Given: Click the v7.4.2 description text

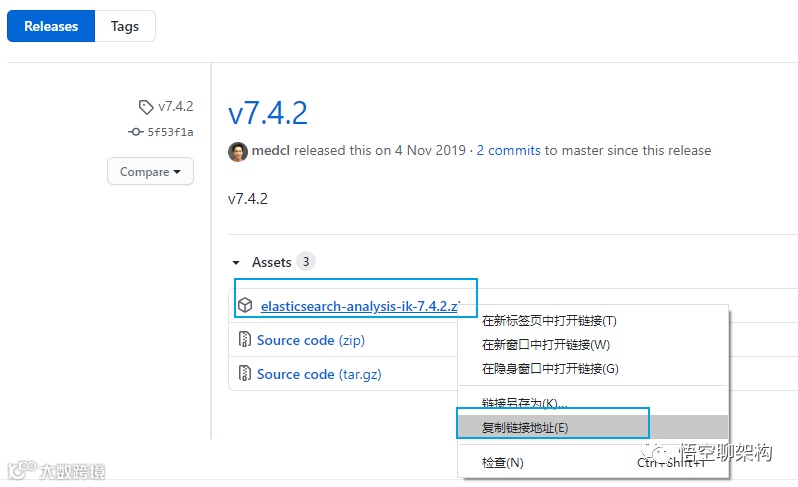Looking at the screenshot, I should pos(247,198).
